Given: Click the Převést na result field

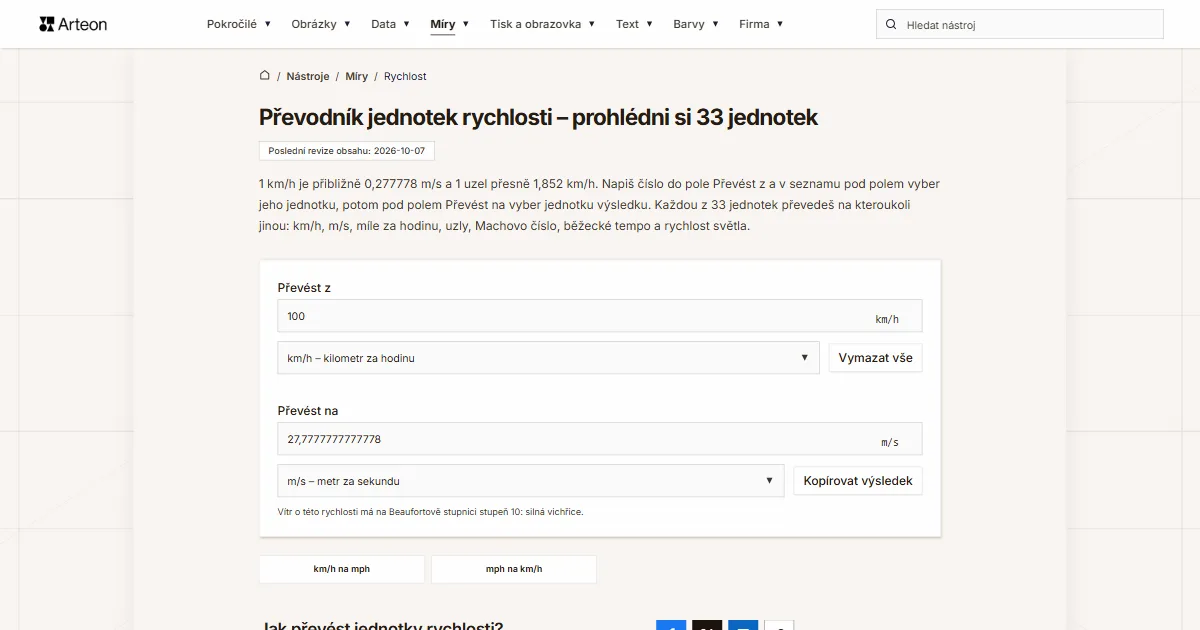Looking at the screenshot, I should 600,439.
